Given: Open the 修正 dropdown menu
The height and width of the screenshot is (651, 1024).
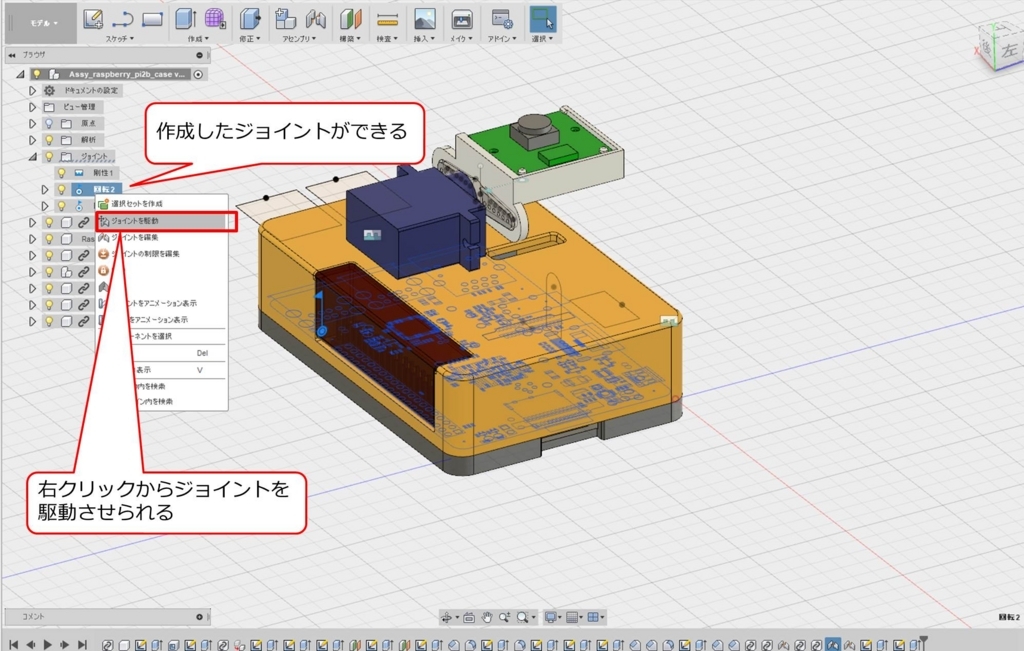Looking at the screenshot, I should tap(249, 39).
